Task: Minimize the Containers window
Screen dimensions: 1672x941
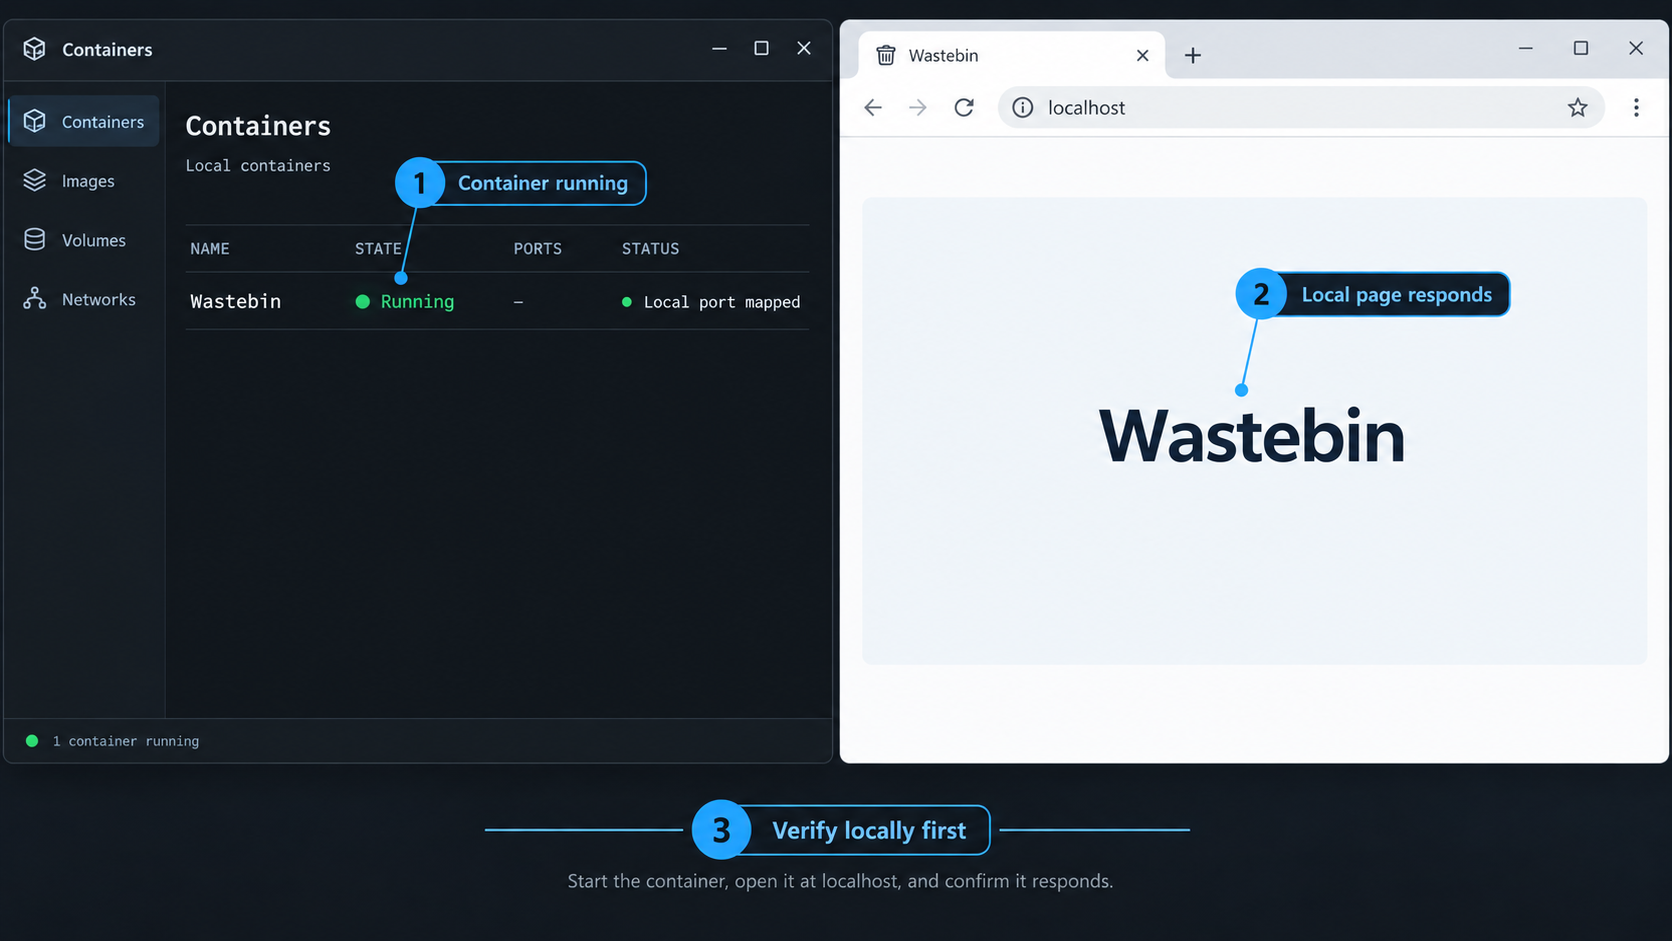Action: click(x=719, y=48)
